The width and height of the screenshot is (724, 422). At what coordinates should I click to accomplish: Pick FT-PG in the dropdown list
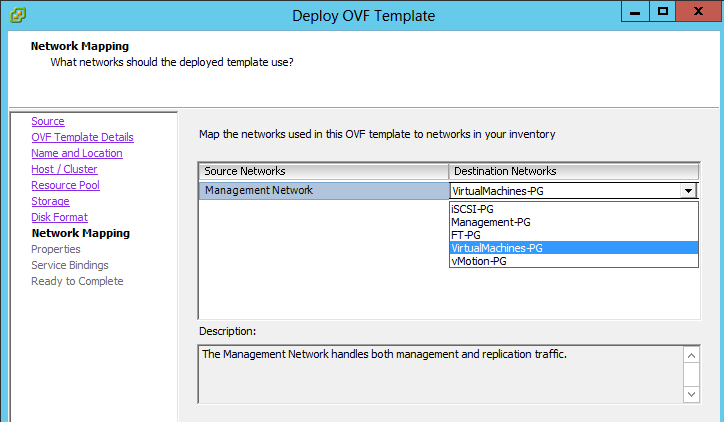click(466, 235)
